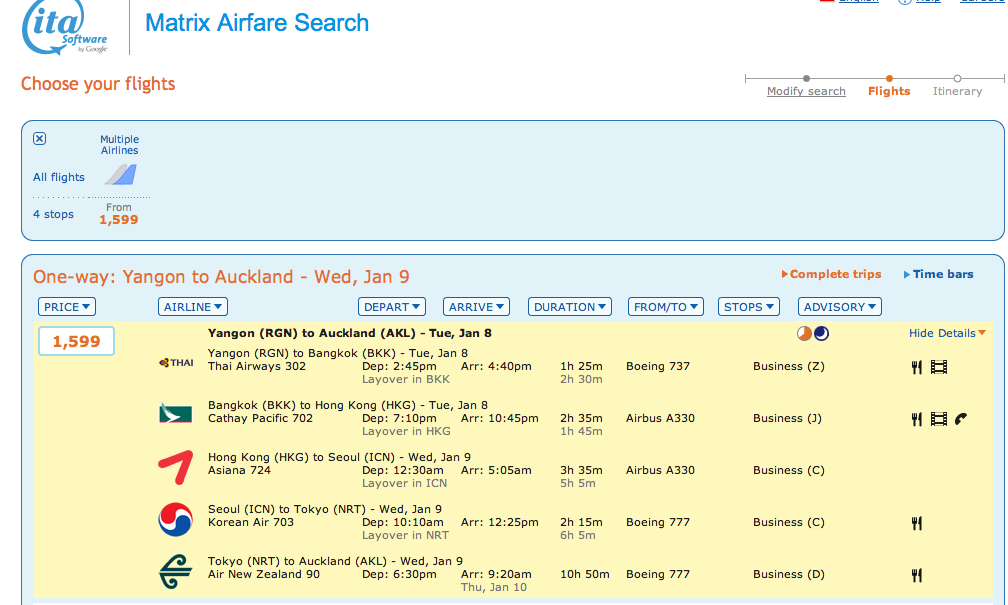Open the AIRLINE filter dropdown

193,307
